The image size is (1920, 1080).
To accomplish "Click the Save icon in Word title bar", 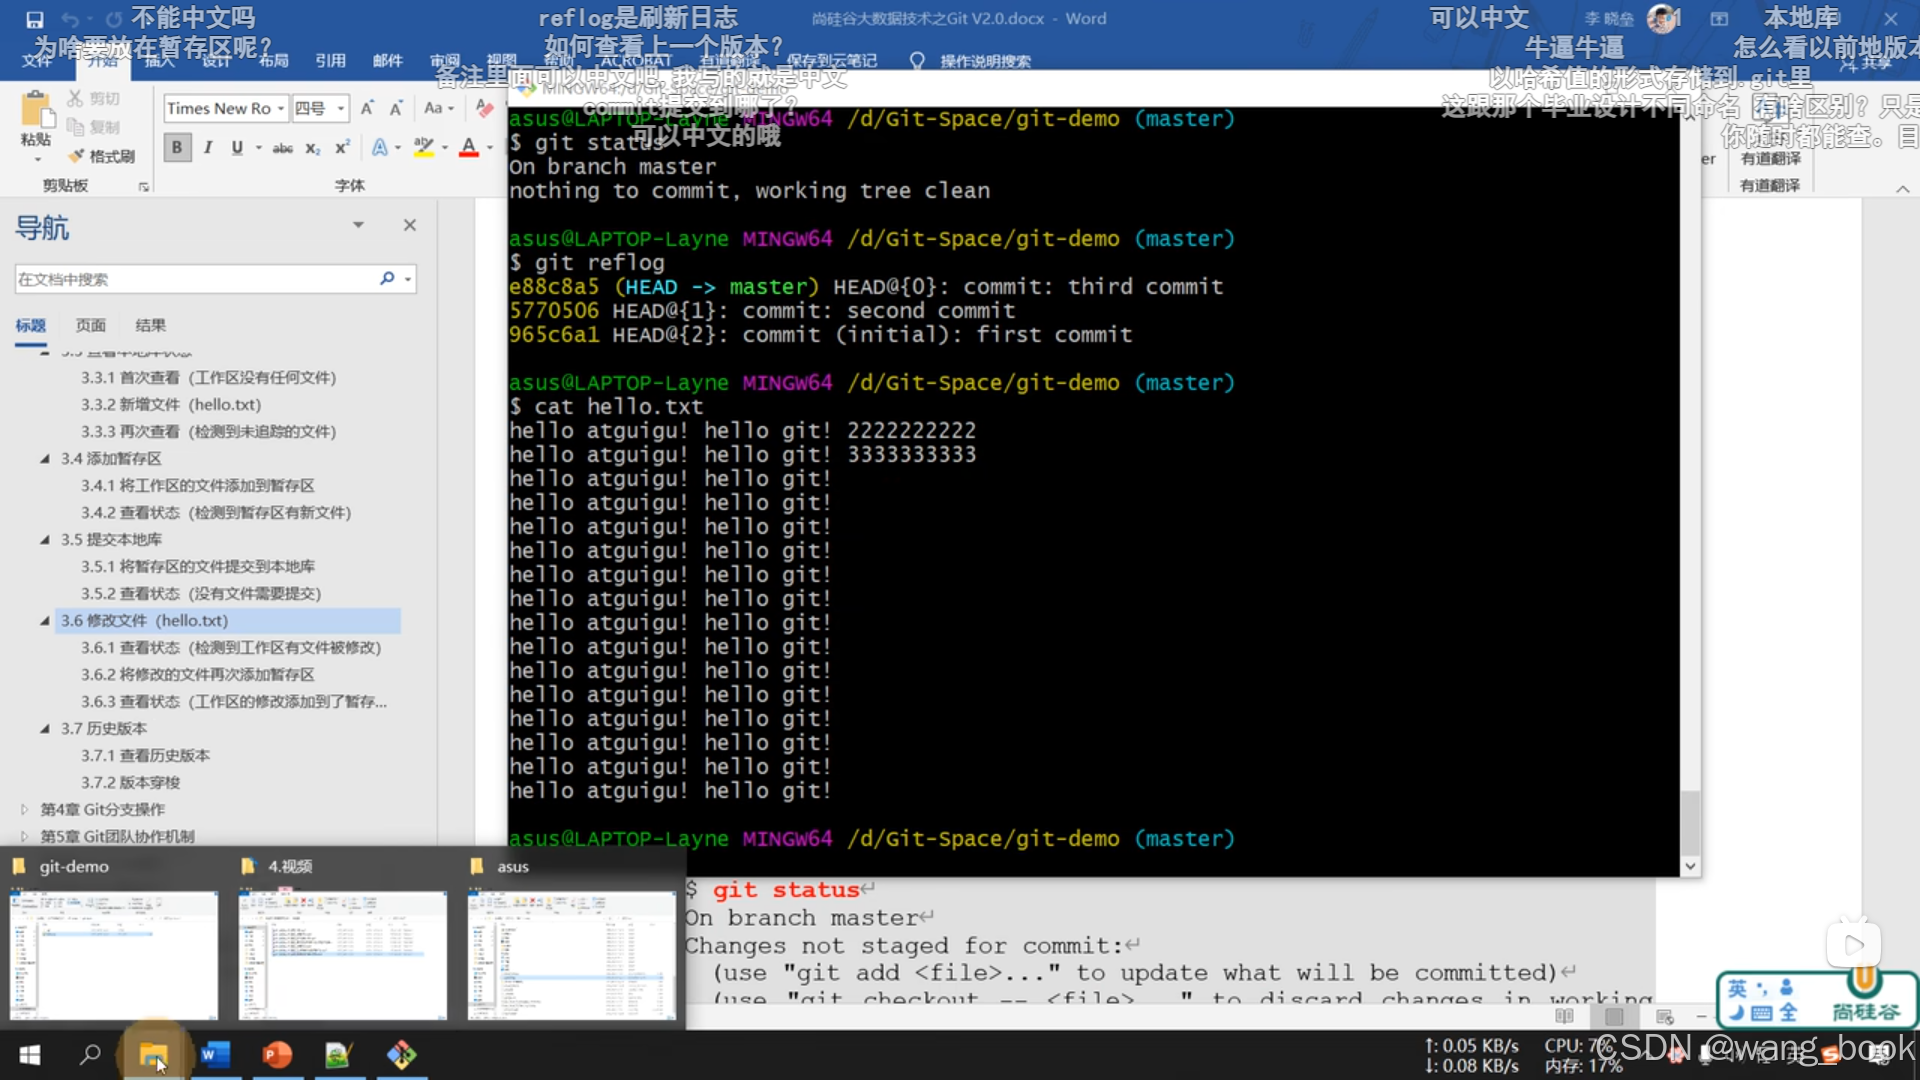I will (34, 19).
